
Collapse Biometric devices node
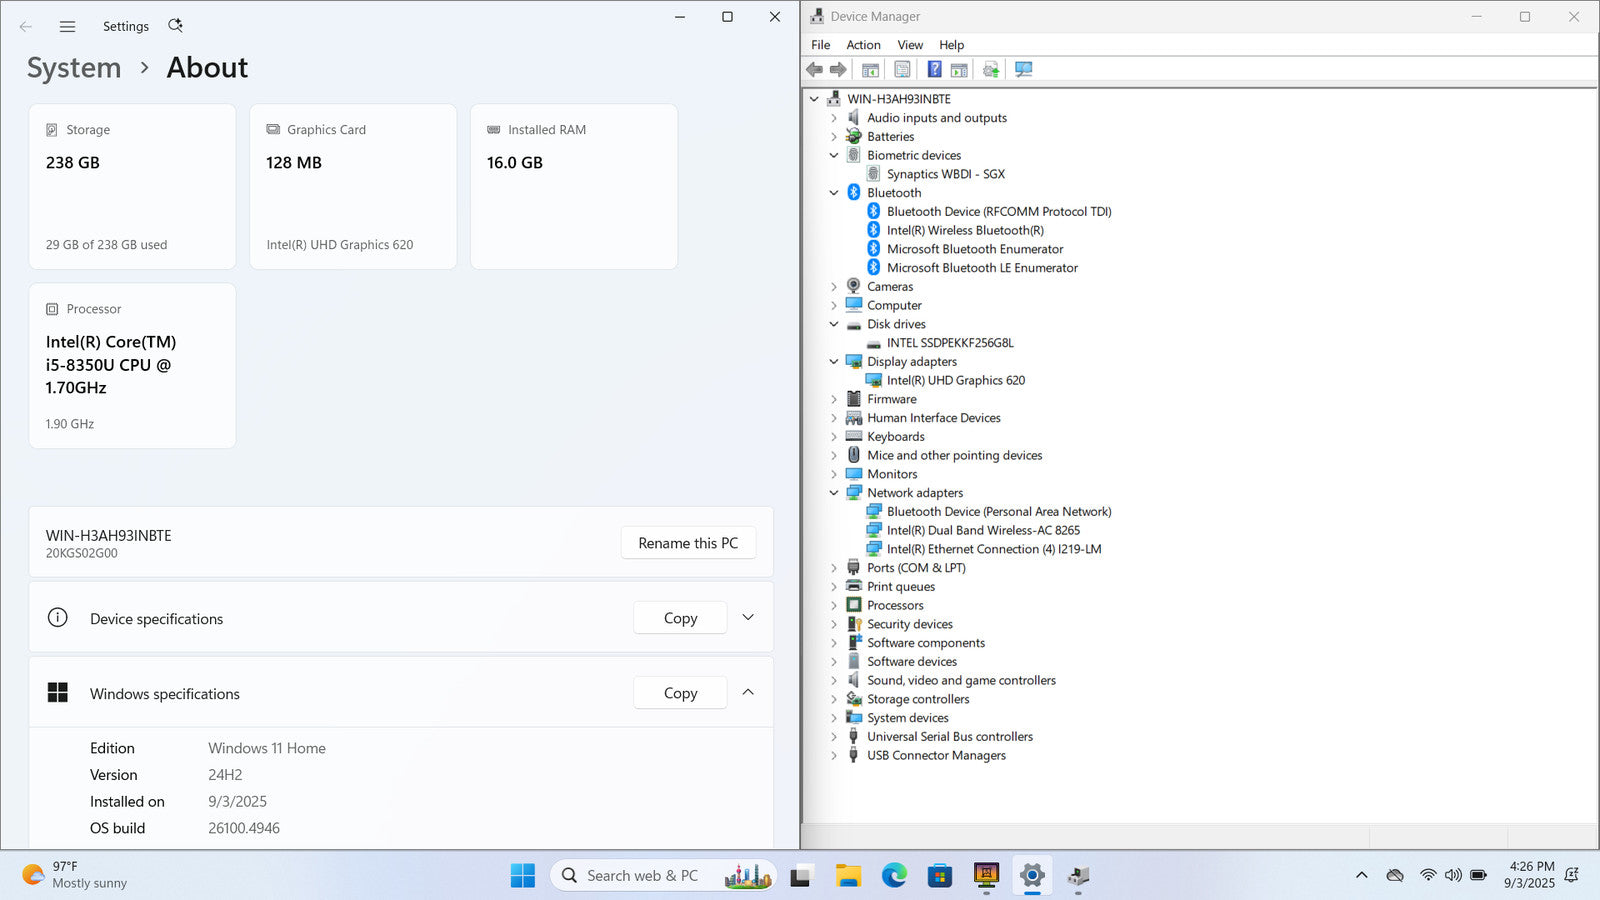point(834,155)
